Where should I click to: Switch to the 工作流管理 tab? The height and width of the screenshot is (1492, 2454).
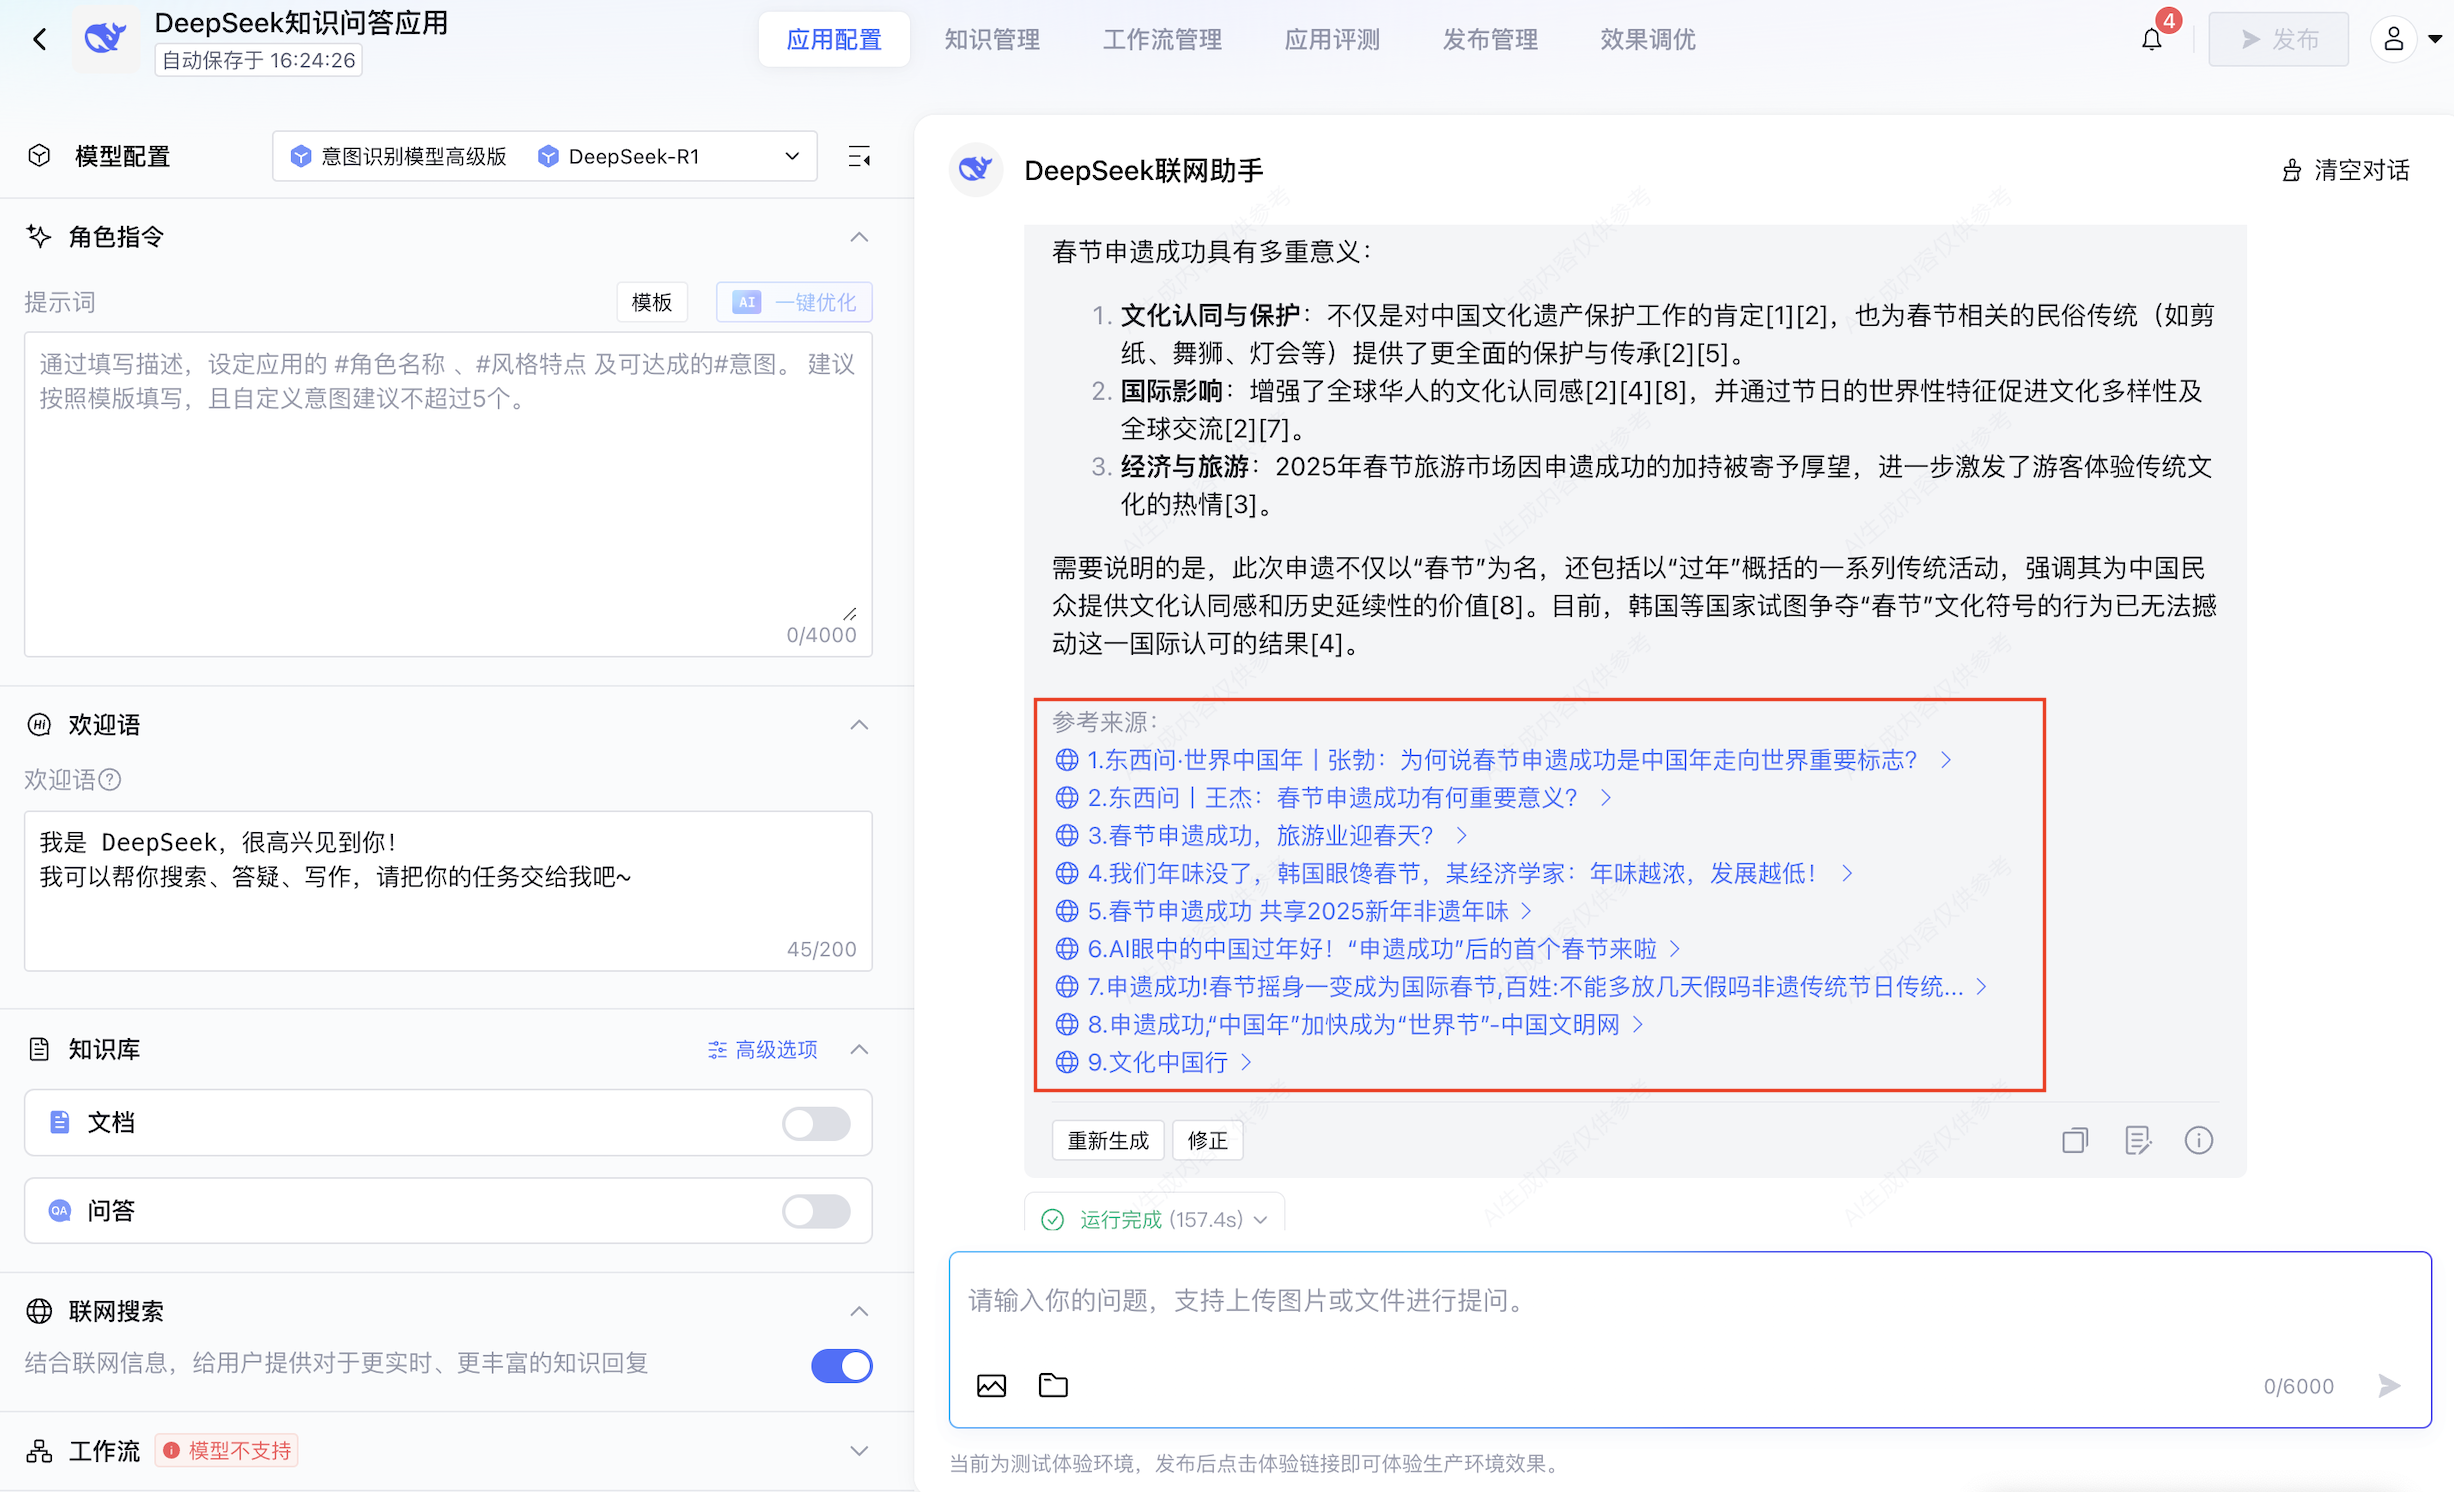pyautogui.click(x=1162, y=39)
